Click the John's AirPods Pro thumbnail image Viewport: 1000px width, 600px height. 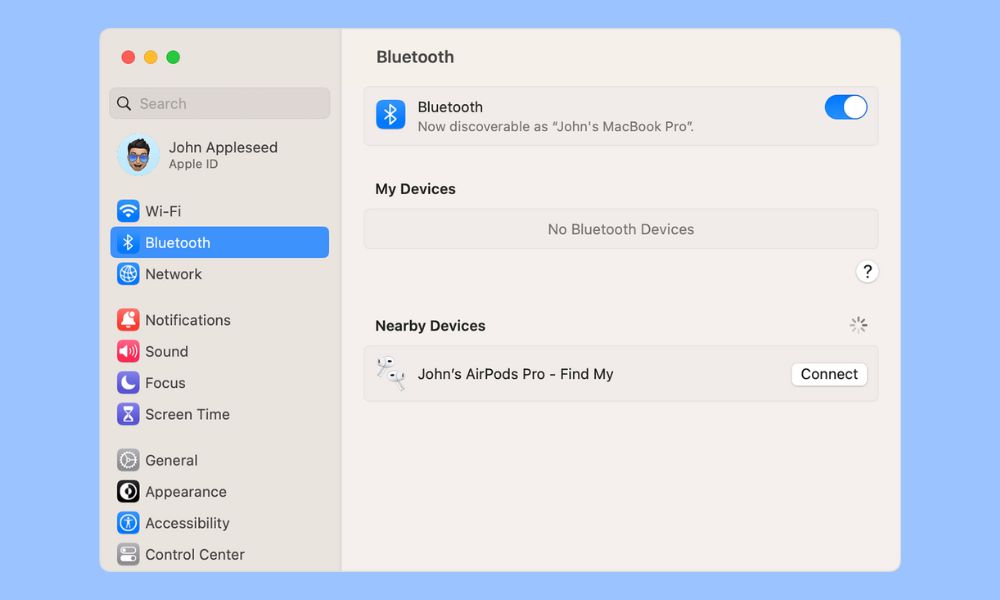tap(390, 374)
